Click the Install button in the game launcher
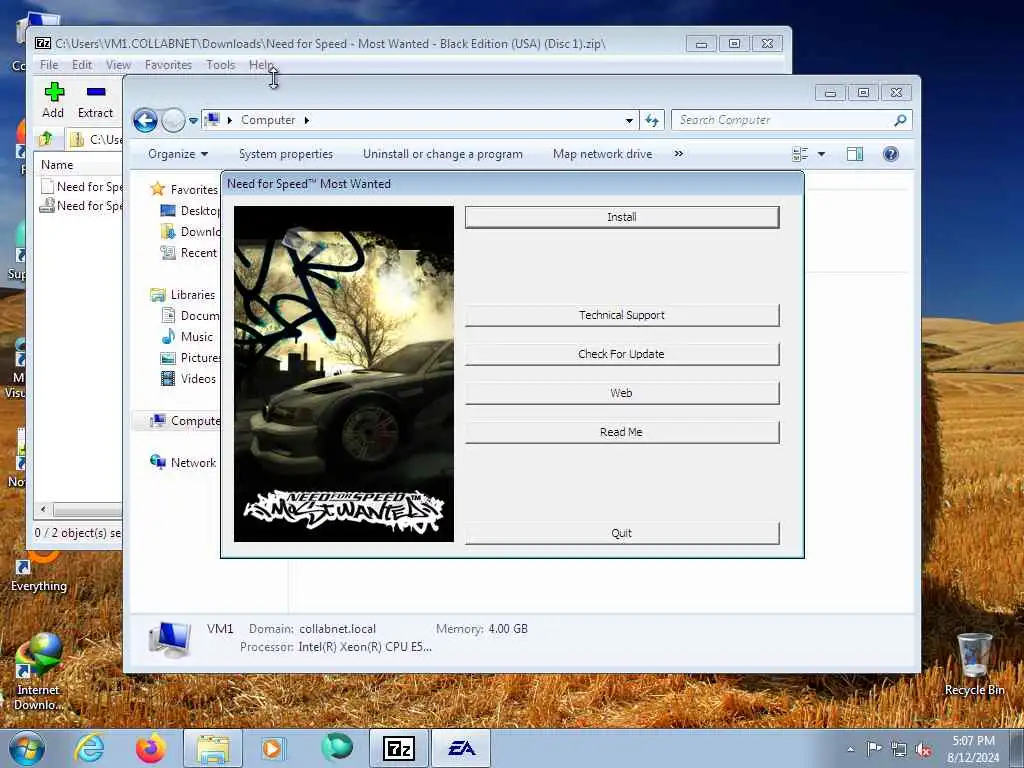 pos(622,217)
